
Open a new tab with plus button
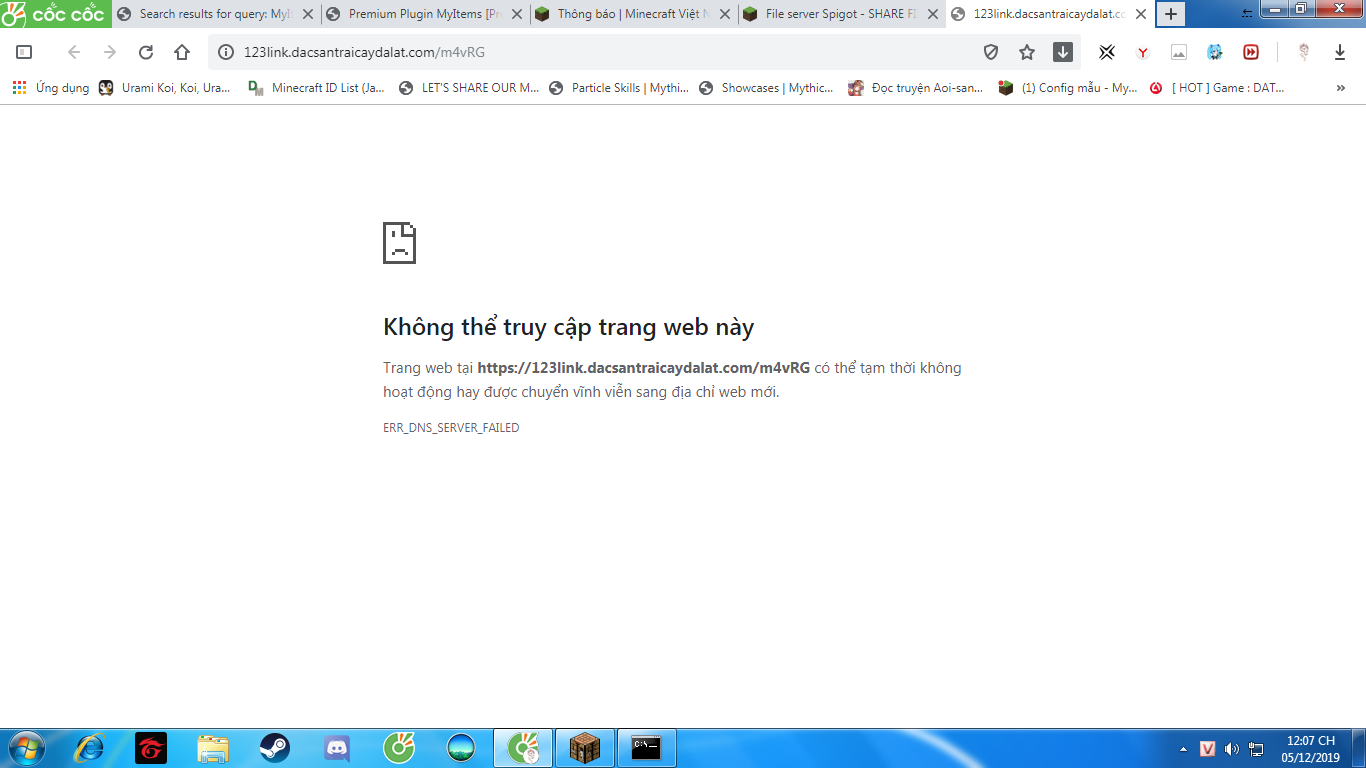click(x=1171, y=14)
